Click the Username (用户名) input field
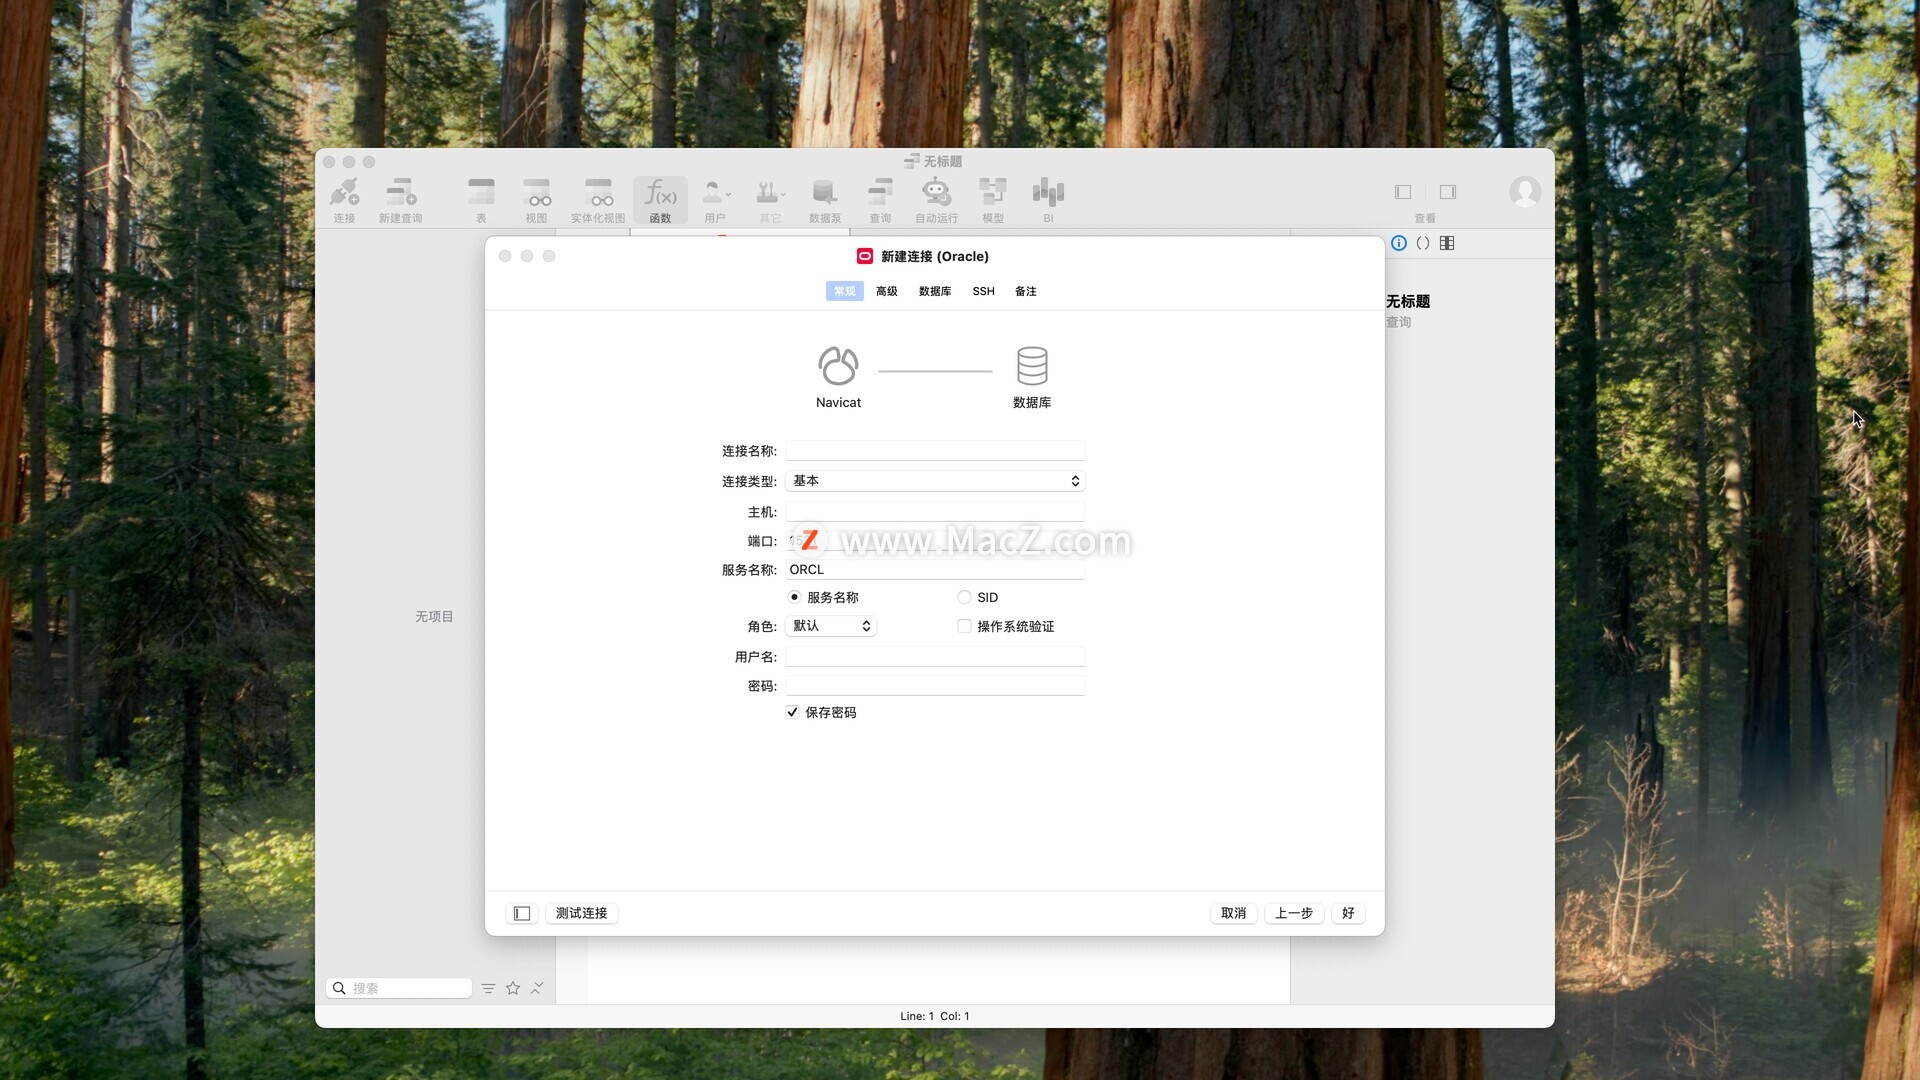1920x1080 pixels. pyautogui.click(x=935, y=657)
